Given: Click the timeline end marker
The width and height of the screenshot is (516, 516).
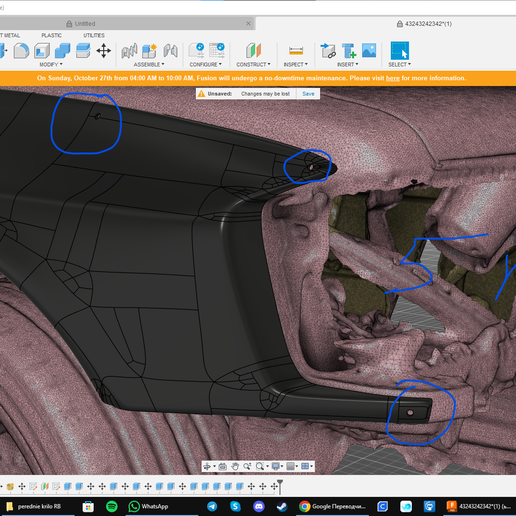Looking at the screenshot, I should click(x=280, y=486).
